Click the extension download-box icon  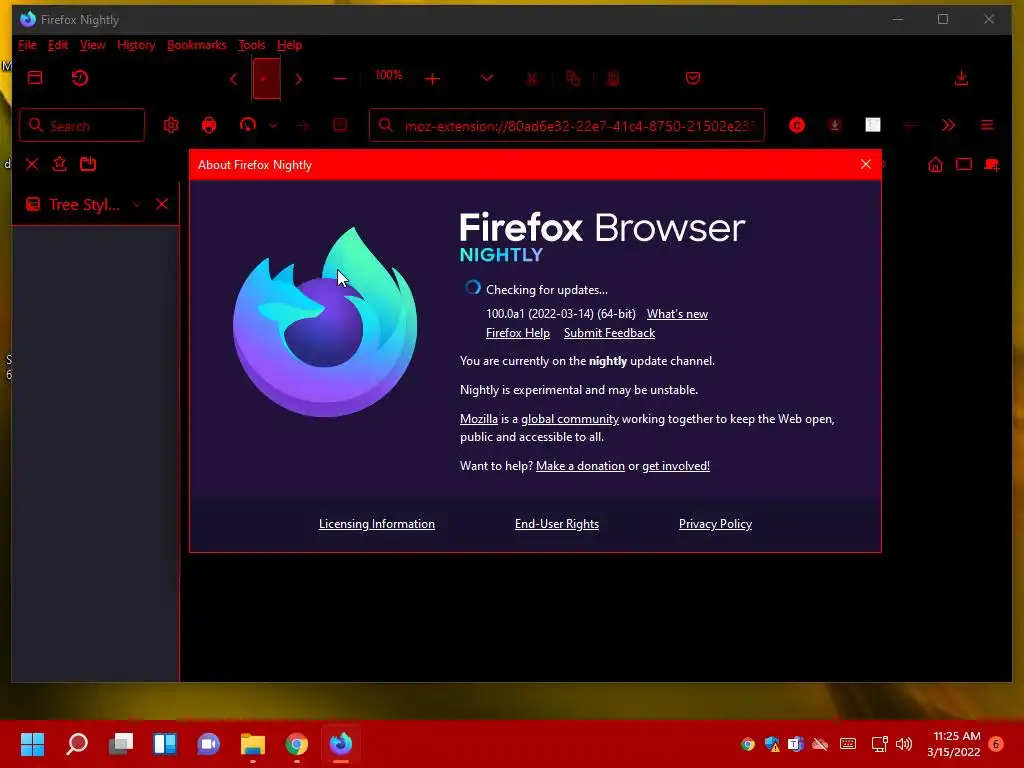point(835,125)
